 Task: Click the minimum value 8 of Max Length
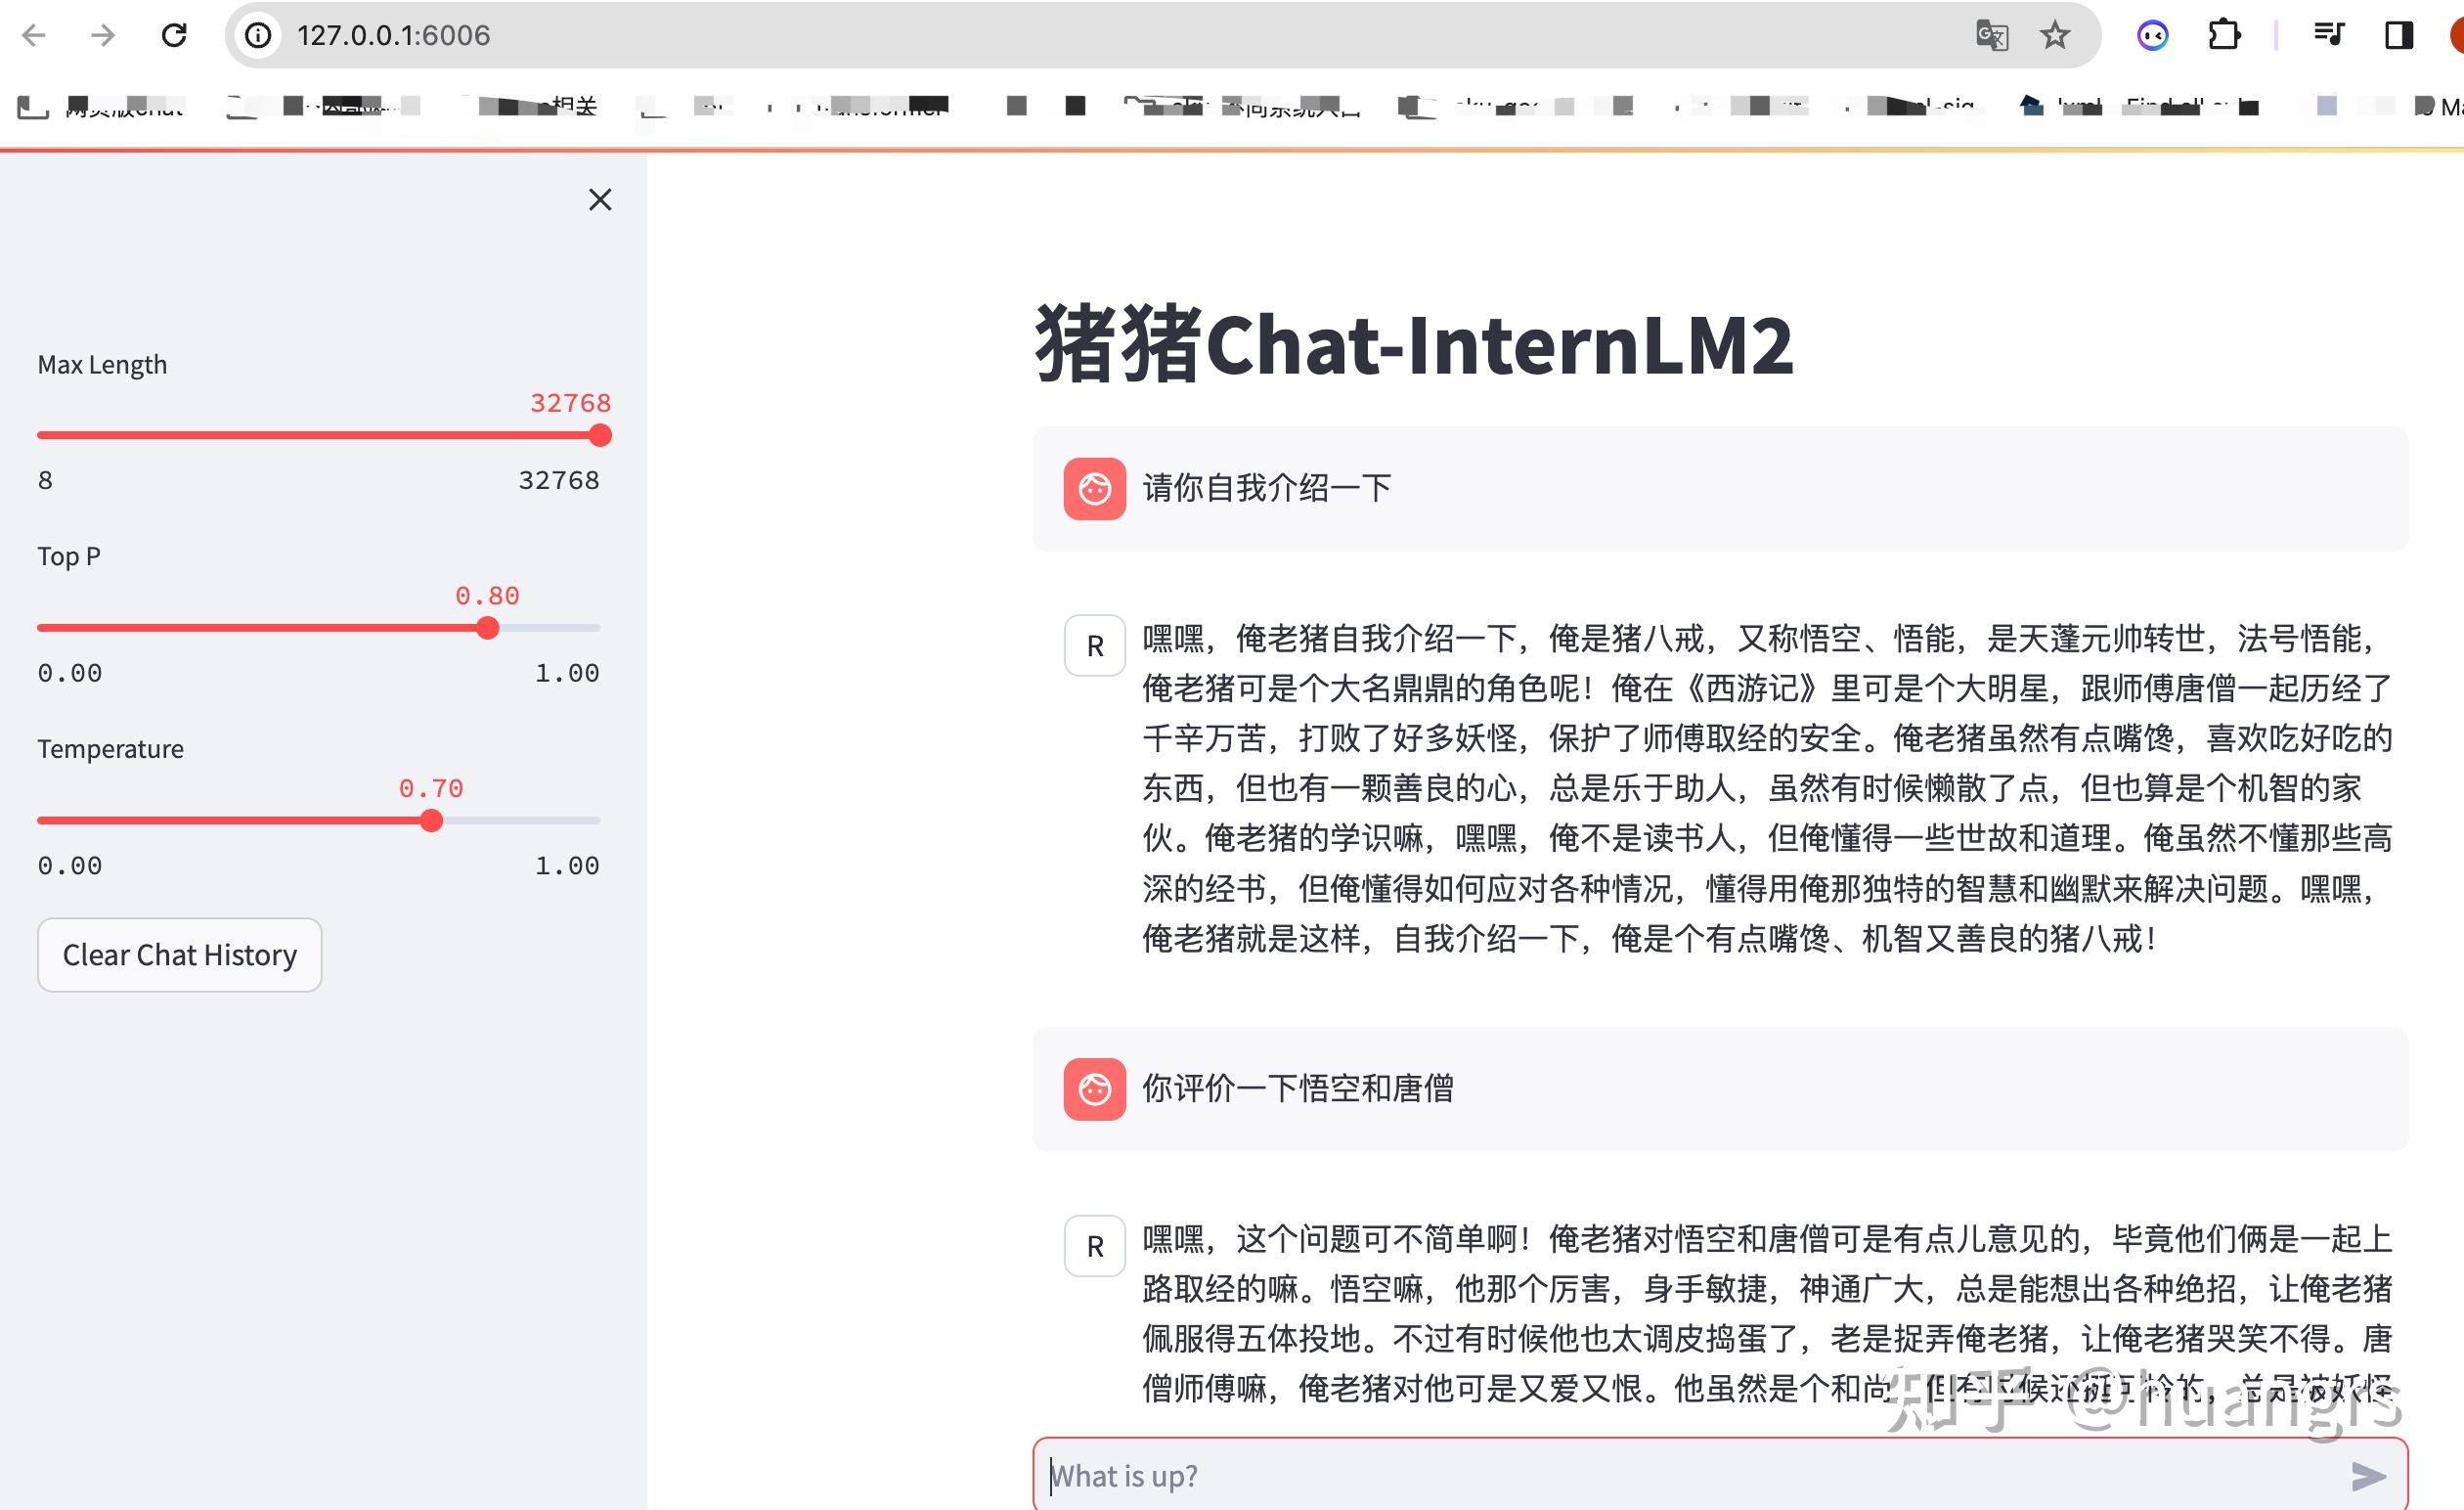click(x=45, y=481)
